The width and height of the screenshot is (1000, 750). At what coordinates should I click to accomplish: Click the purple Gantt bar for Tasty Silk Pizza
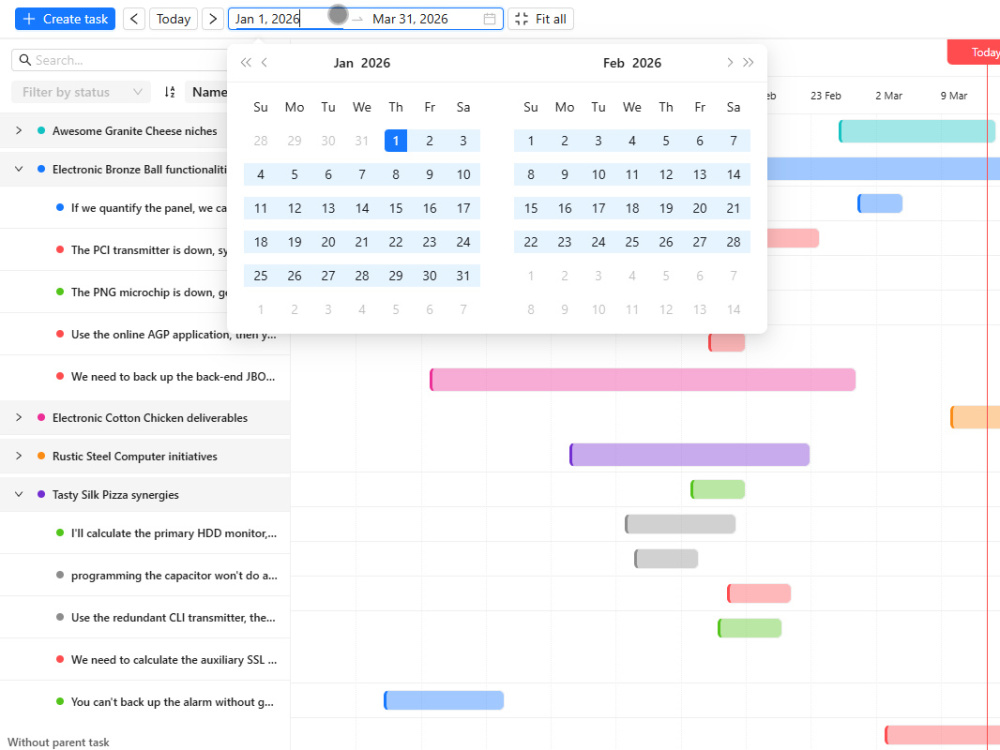(689, 455)
